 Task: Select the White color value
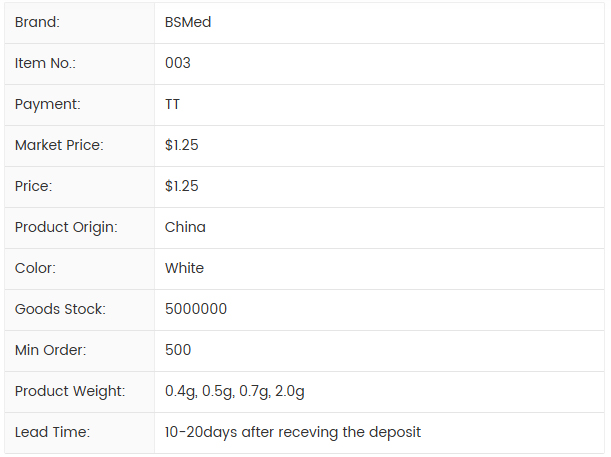pos(184,268)
